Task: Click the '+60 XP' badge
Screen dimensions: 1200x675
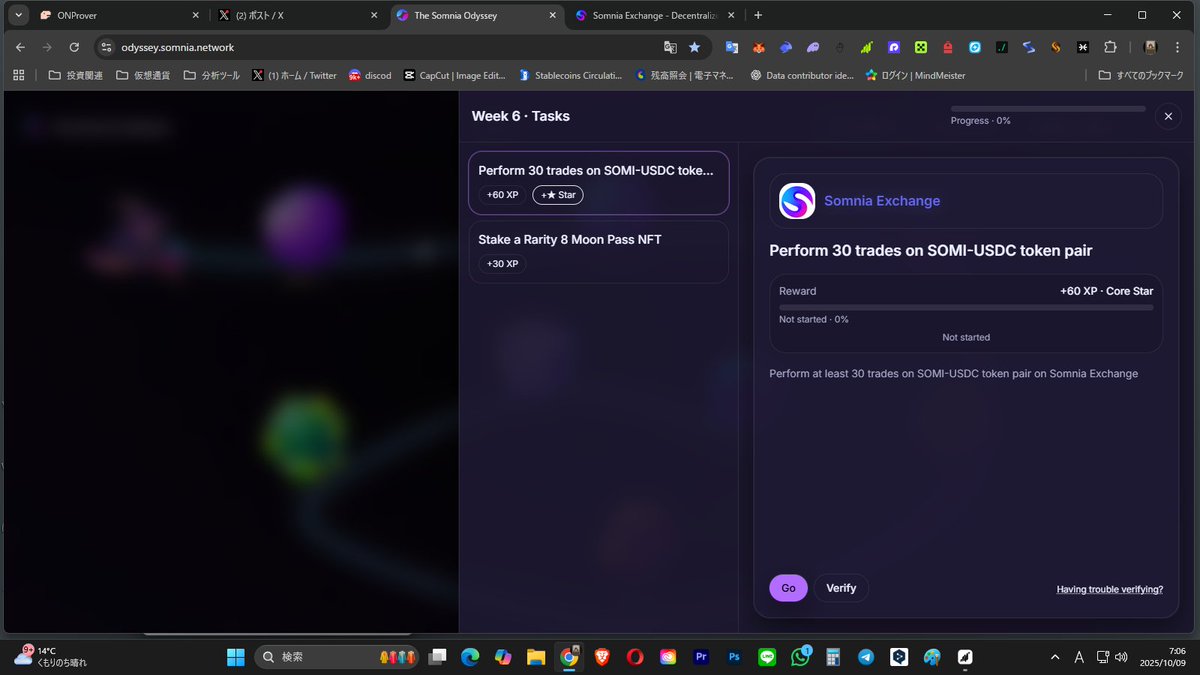Action: pos(502,195)
